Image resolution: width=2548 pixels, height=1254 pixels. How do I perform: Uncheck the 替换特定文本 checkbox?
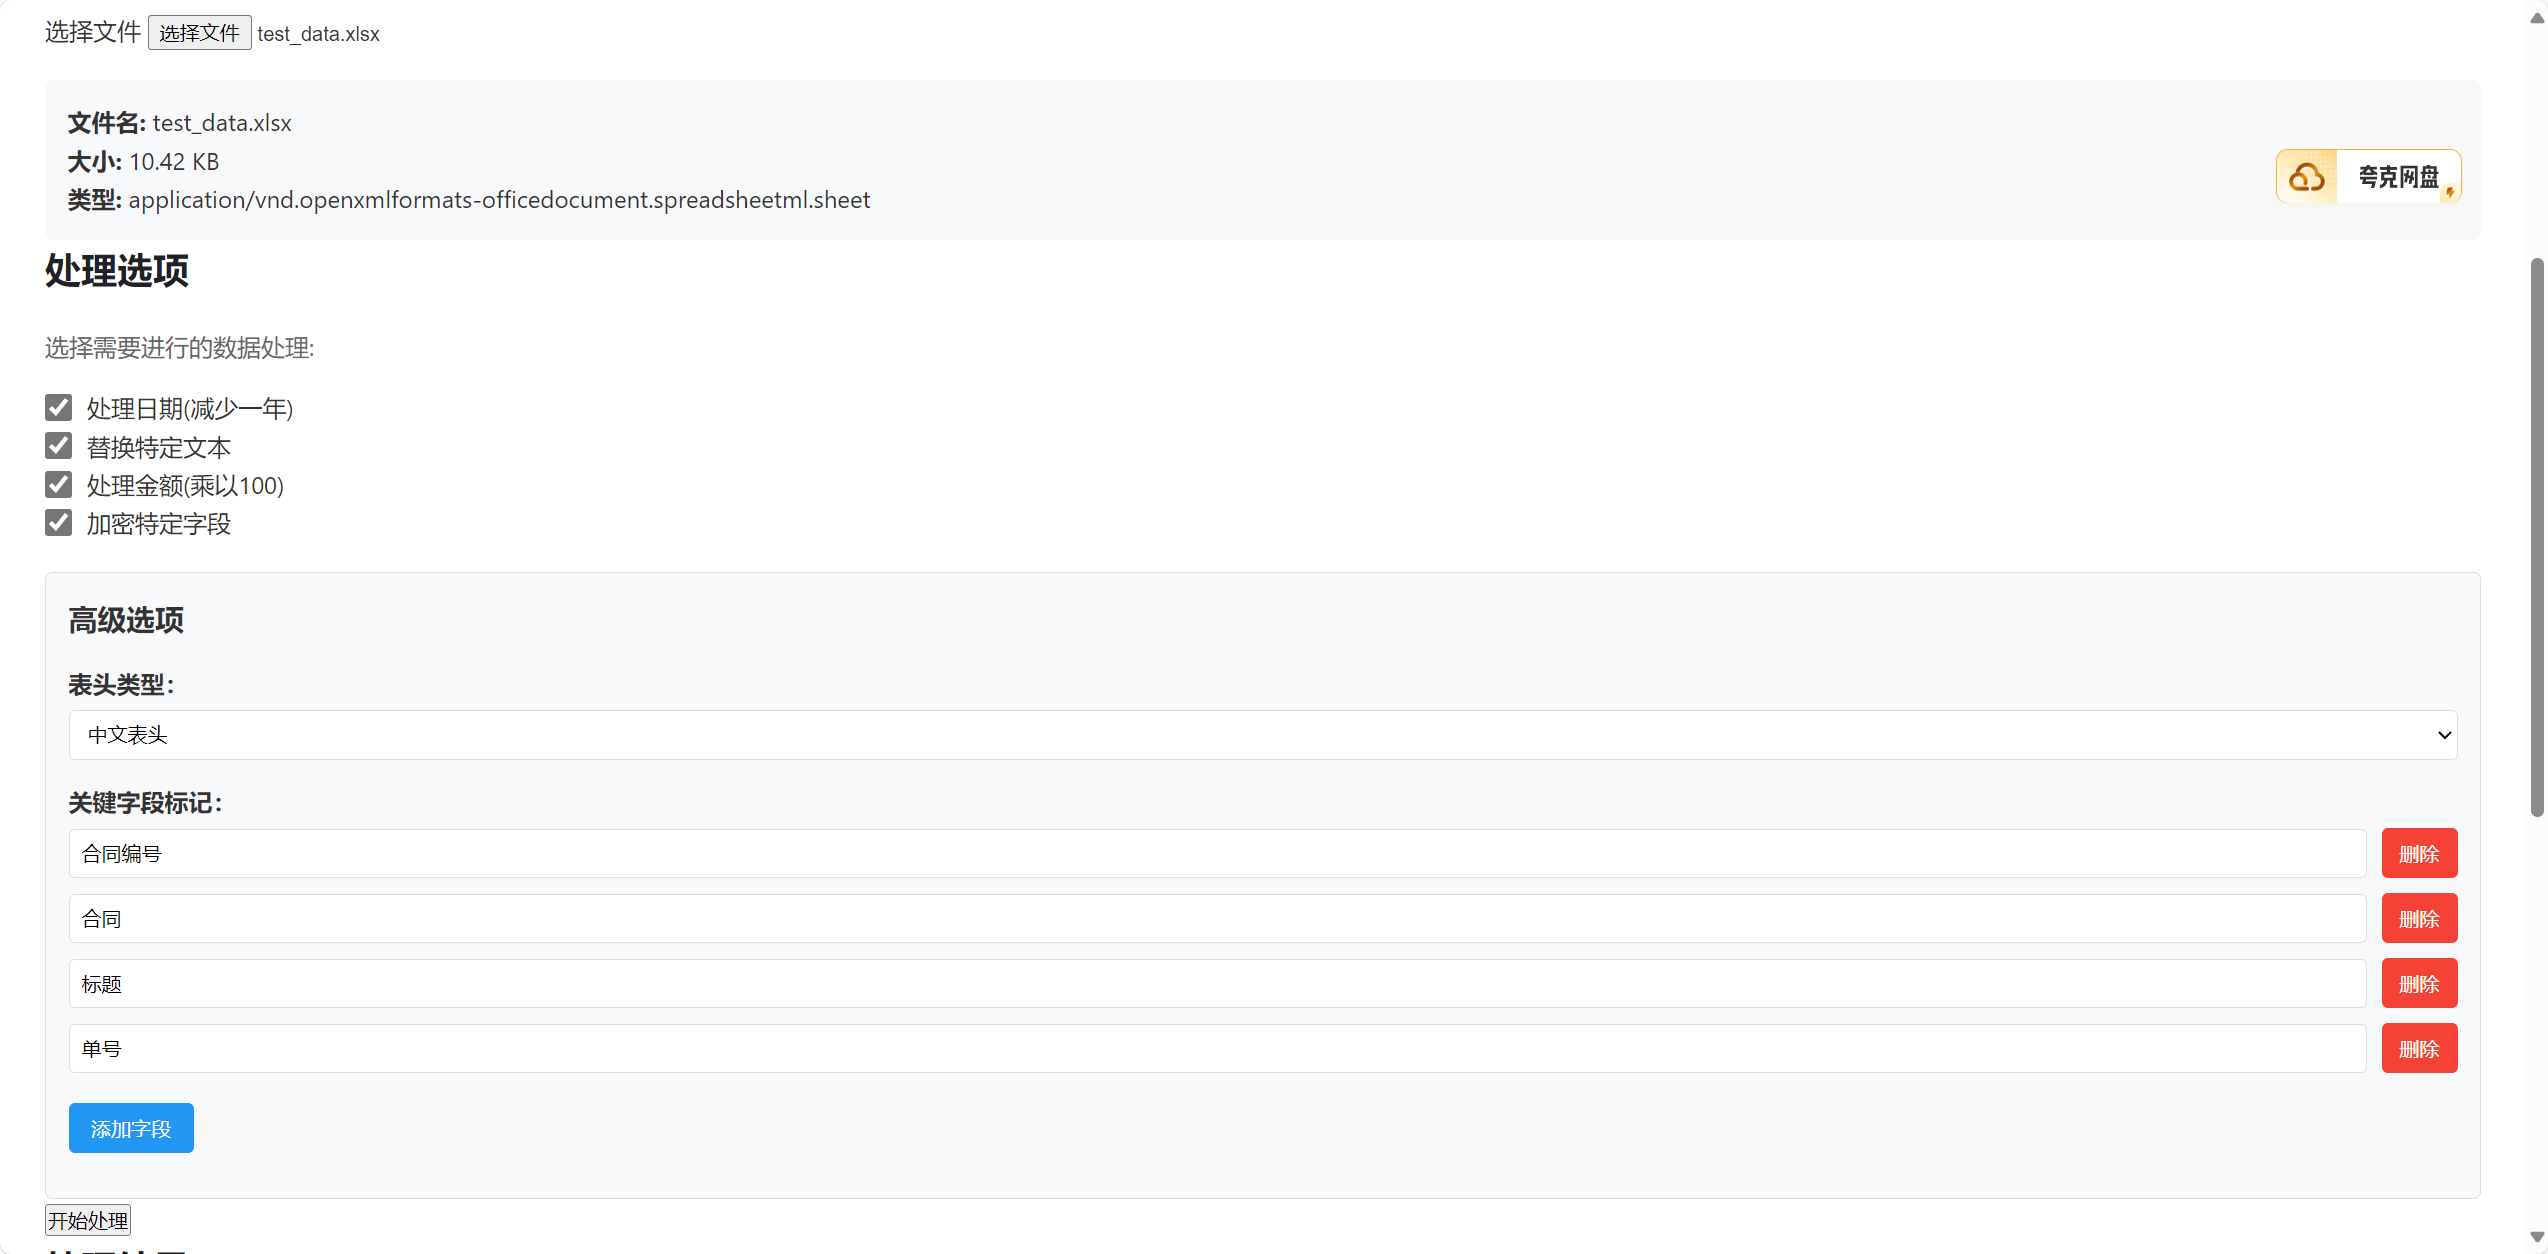[x=59, y=446]
